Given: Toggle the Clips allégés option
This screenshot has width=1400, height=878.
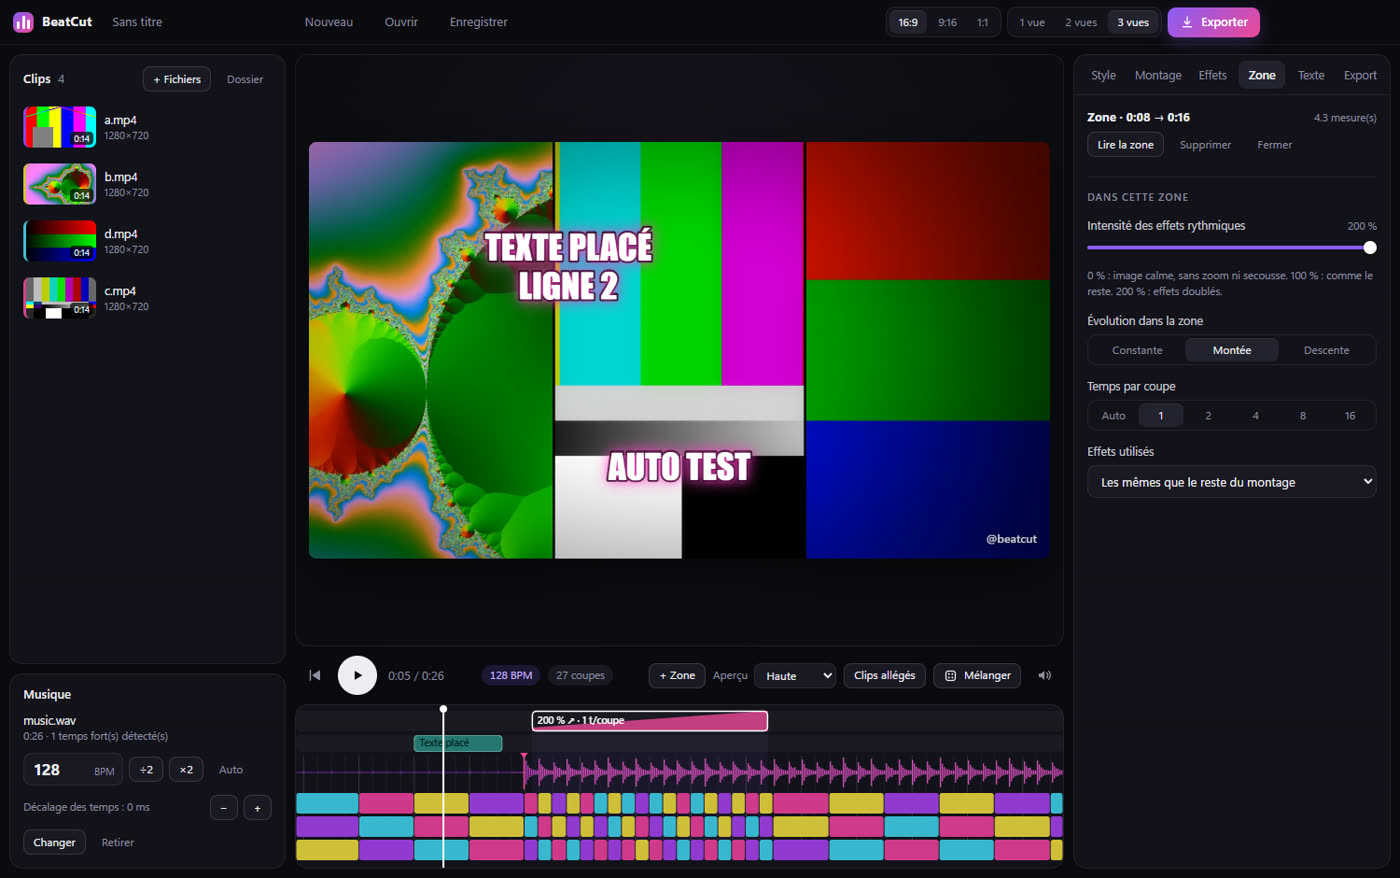Looking at the screenshot, I should (884, 675).
